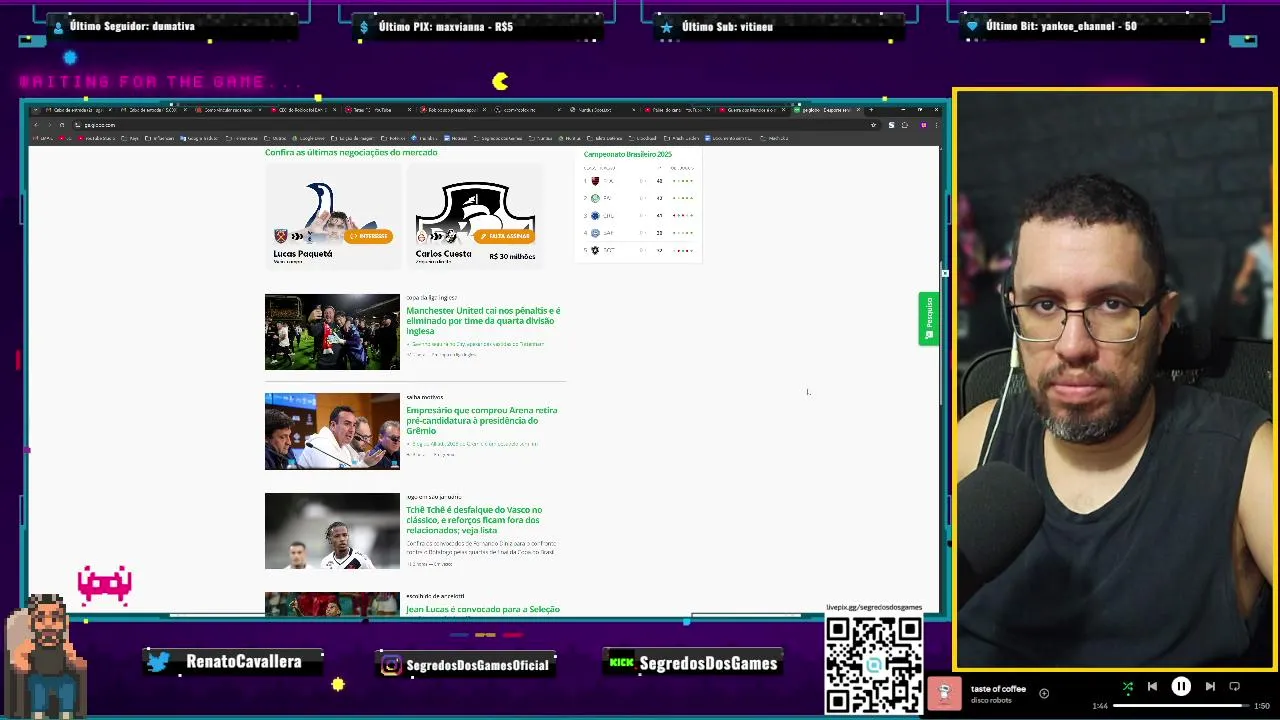Open the Tchê Tchê Vasco headline

point(474,520)
